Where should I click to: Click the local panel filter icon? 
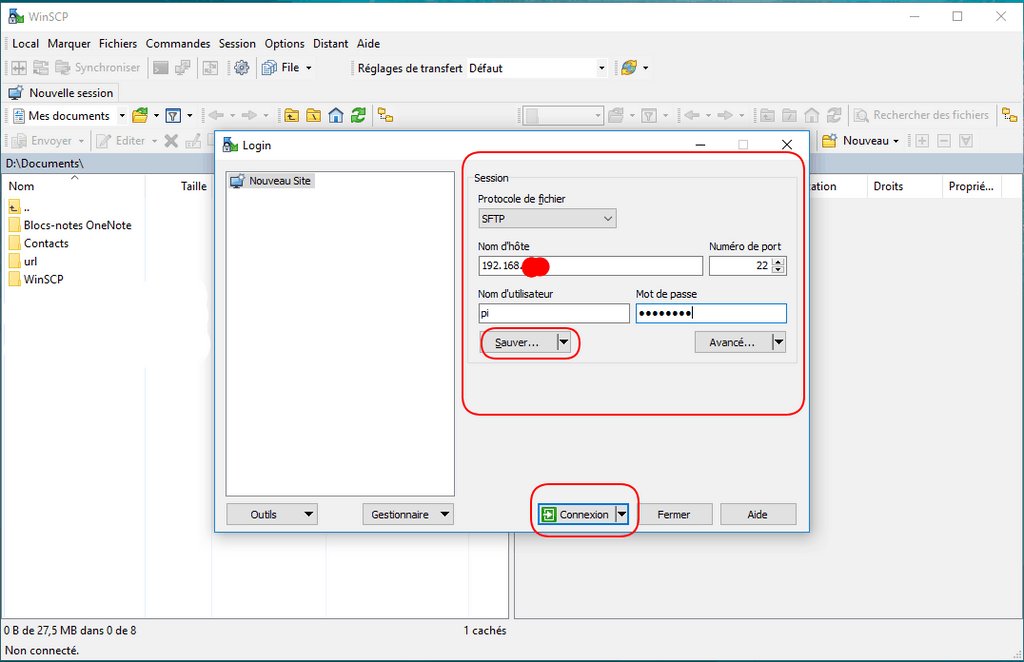coord(173,116)
